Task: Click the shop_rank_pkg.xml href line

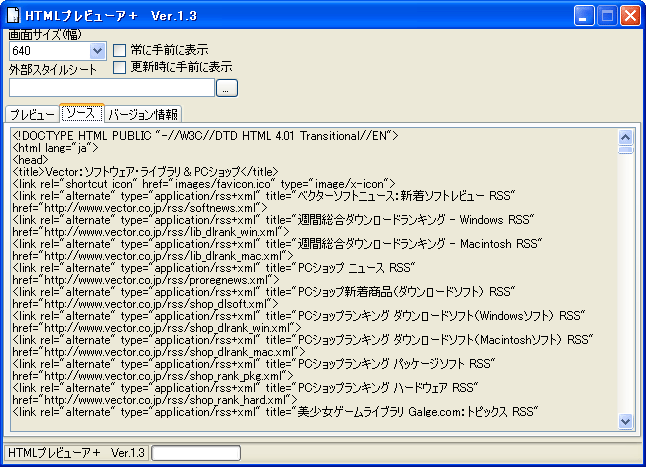Action: point(153,376)
